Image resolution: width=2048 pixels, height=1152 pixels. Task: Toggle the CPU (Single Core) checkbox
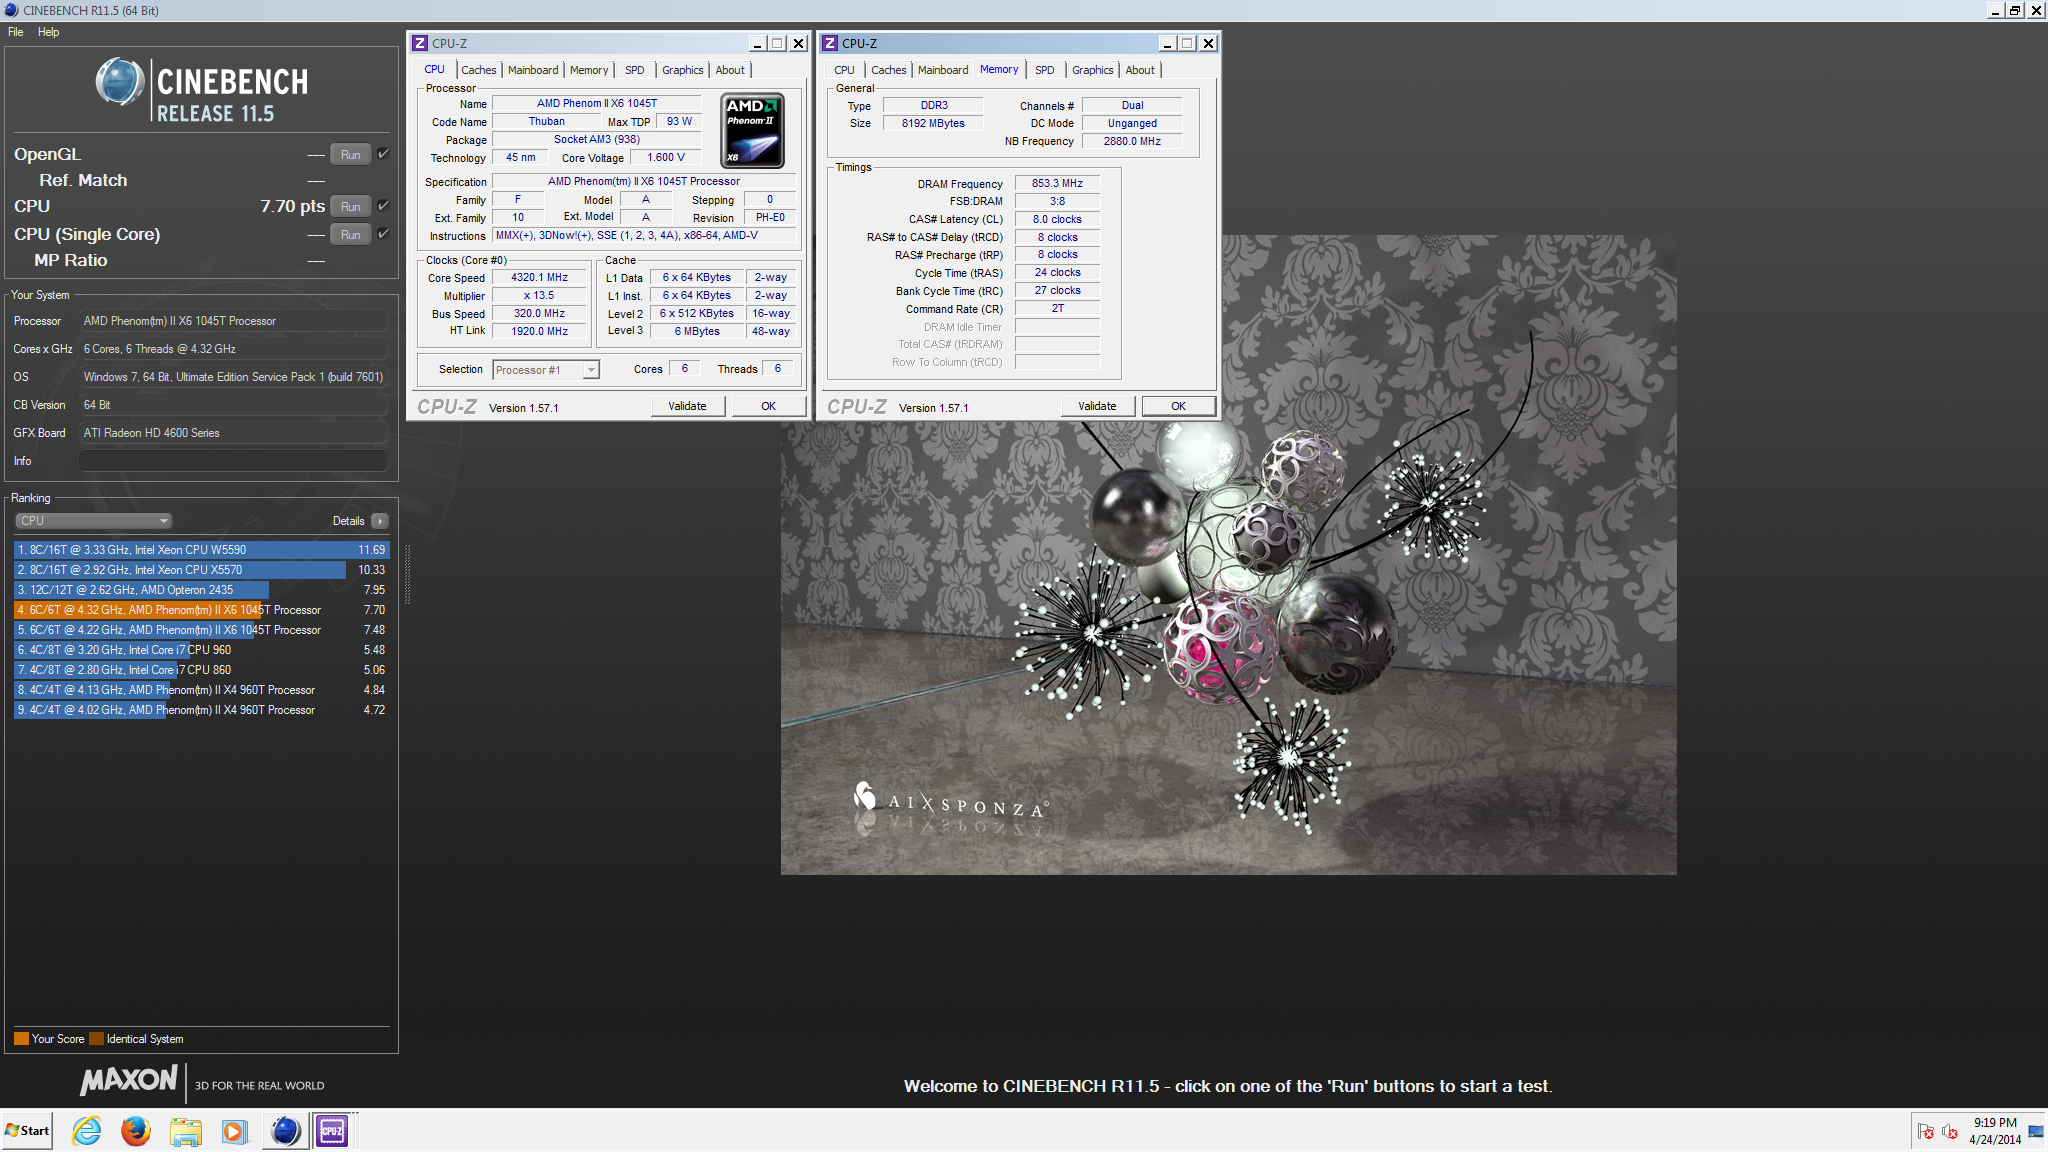point(383,234)
